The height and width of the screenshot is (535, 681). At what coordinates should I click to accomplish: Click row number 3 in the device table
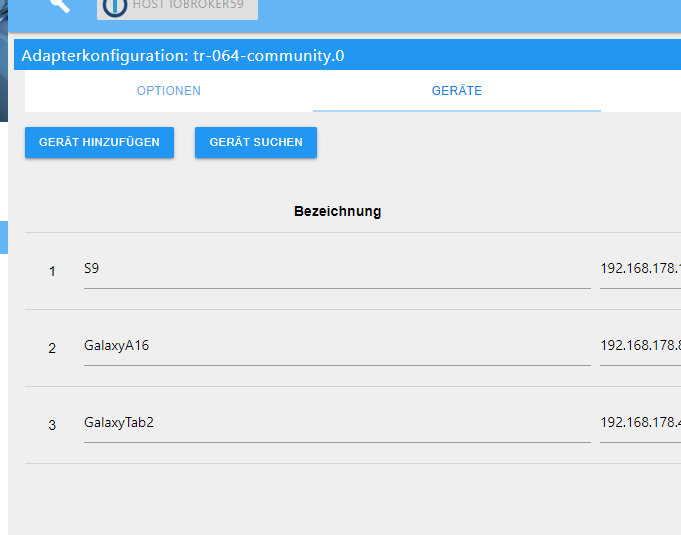point(52,425)
